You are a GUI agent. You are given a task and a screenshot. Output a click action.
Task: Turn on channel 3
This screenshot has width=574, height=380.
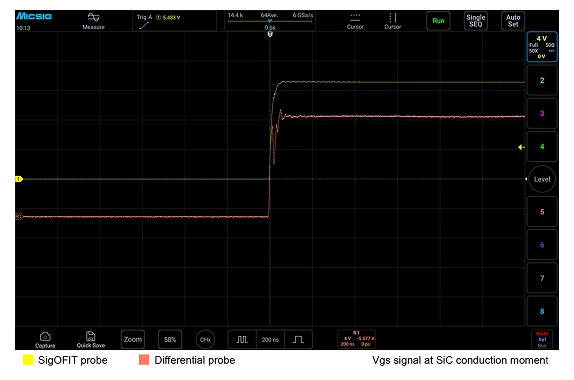542,113
